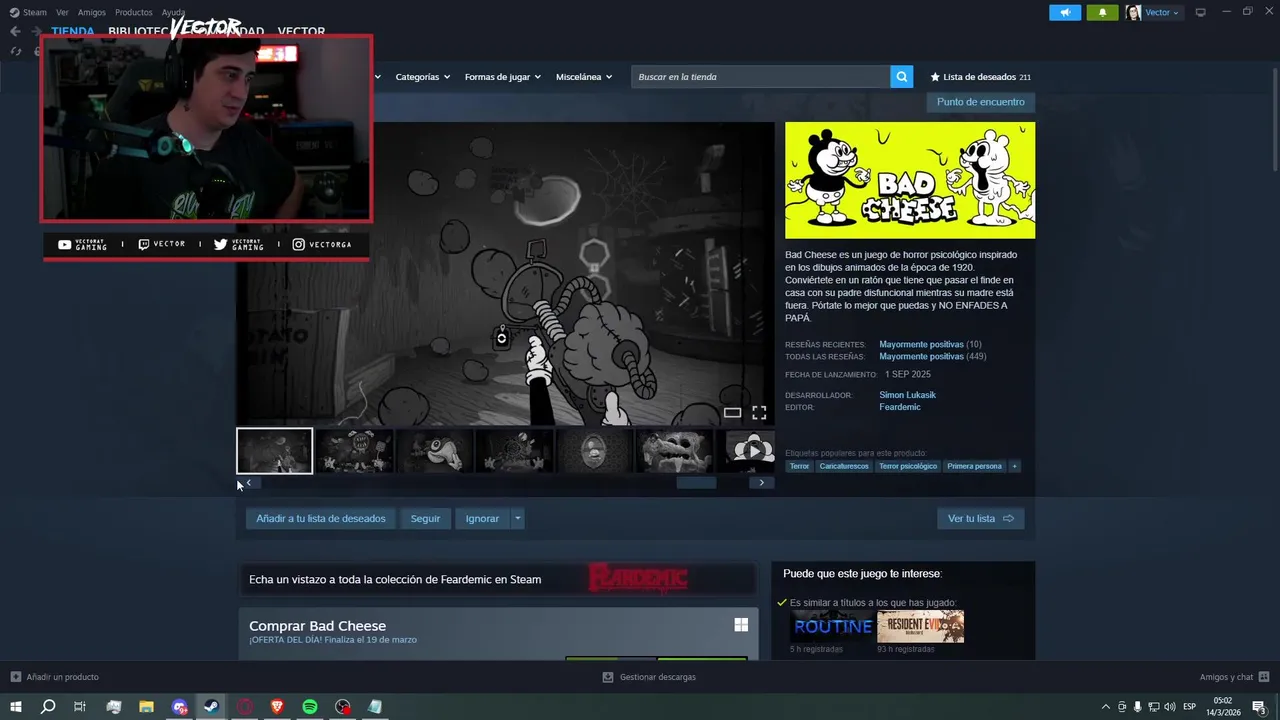The height and width of the screenshot is (720, 1280).
Task: Click the Ver tu lista button
Action: click(x=980, y=518)
